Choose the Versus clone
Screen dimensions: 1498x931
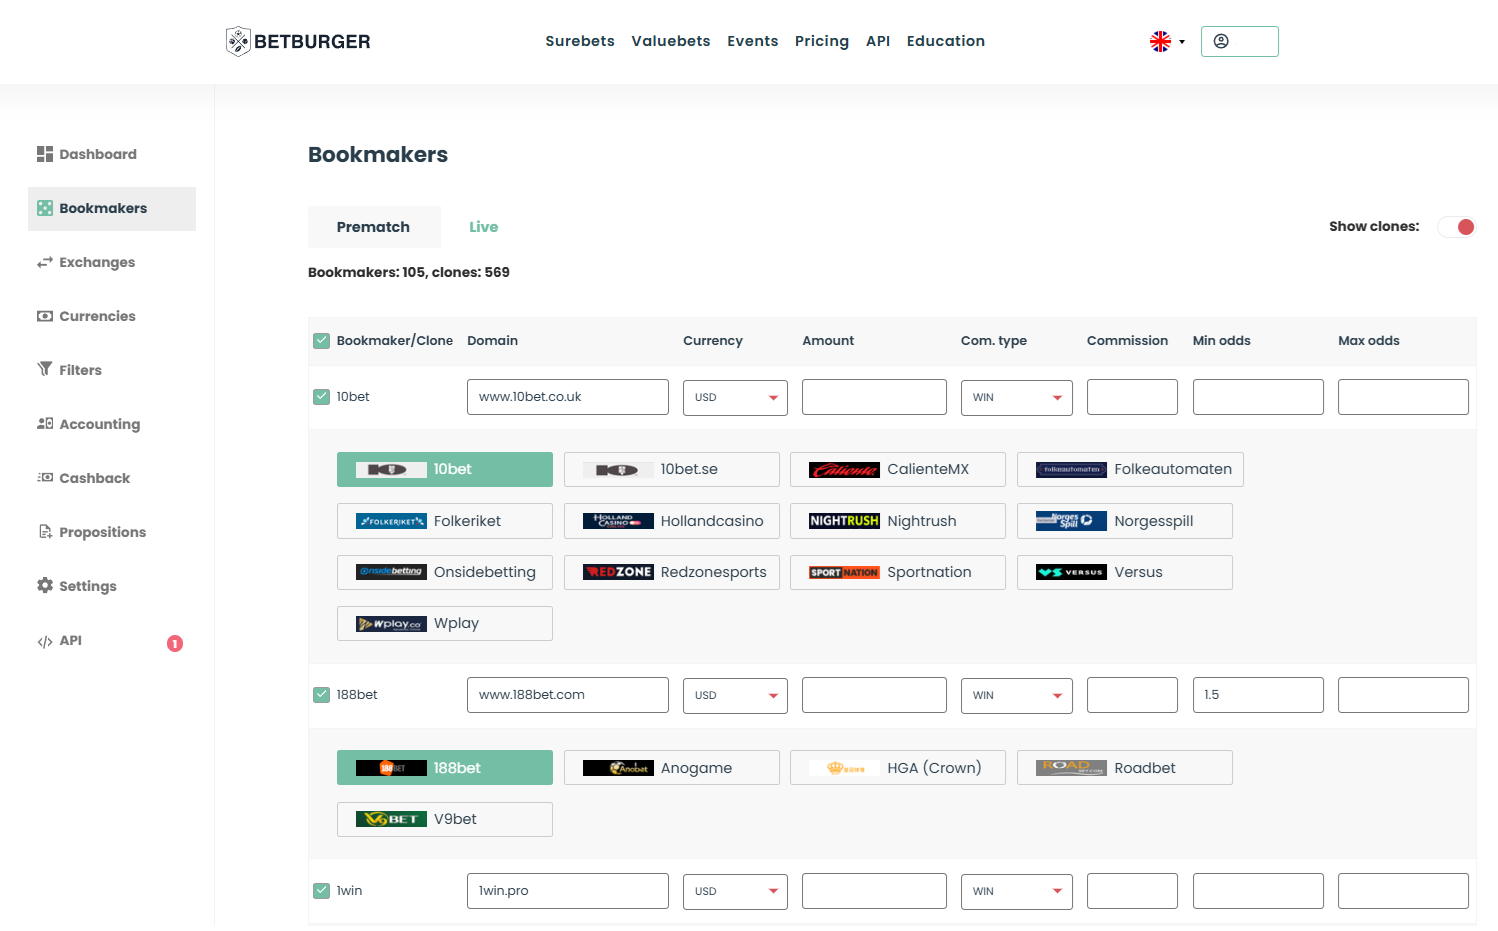click(1125, 572)
